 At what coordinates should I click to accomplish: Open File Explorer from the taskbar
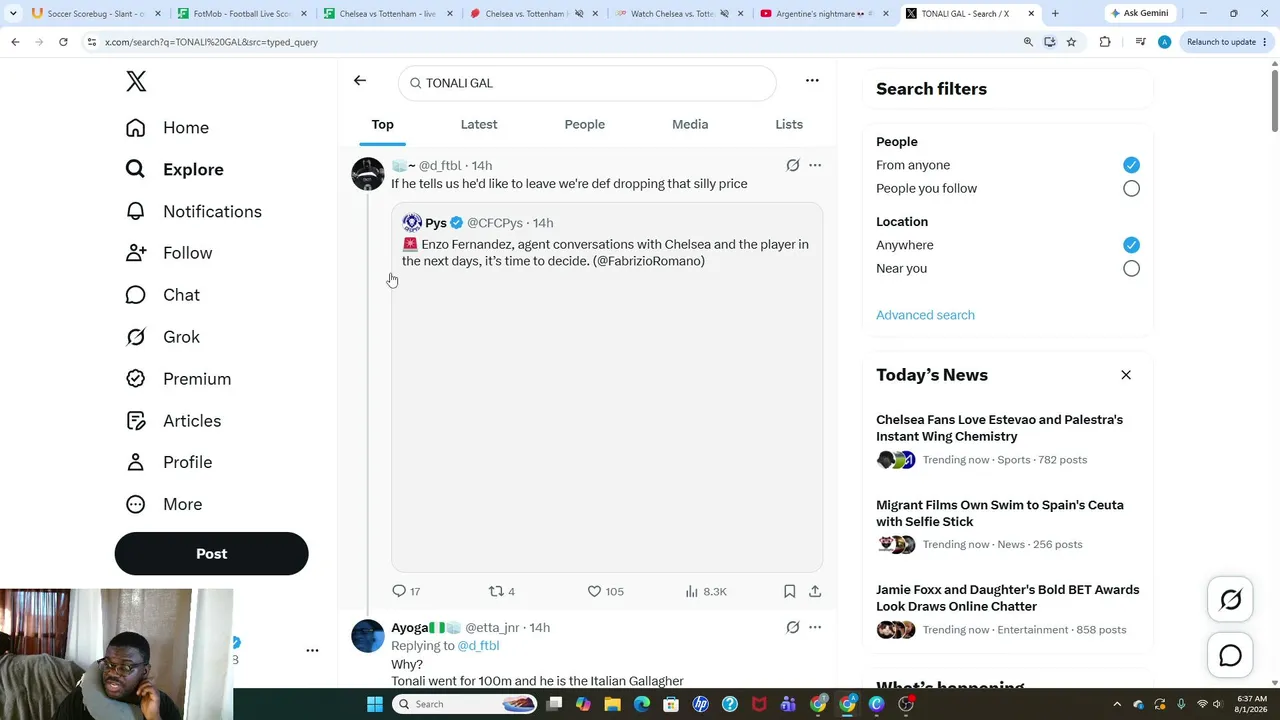(613, 704)
